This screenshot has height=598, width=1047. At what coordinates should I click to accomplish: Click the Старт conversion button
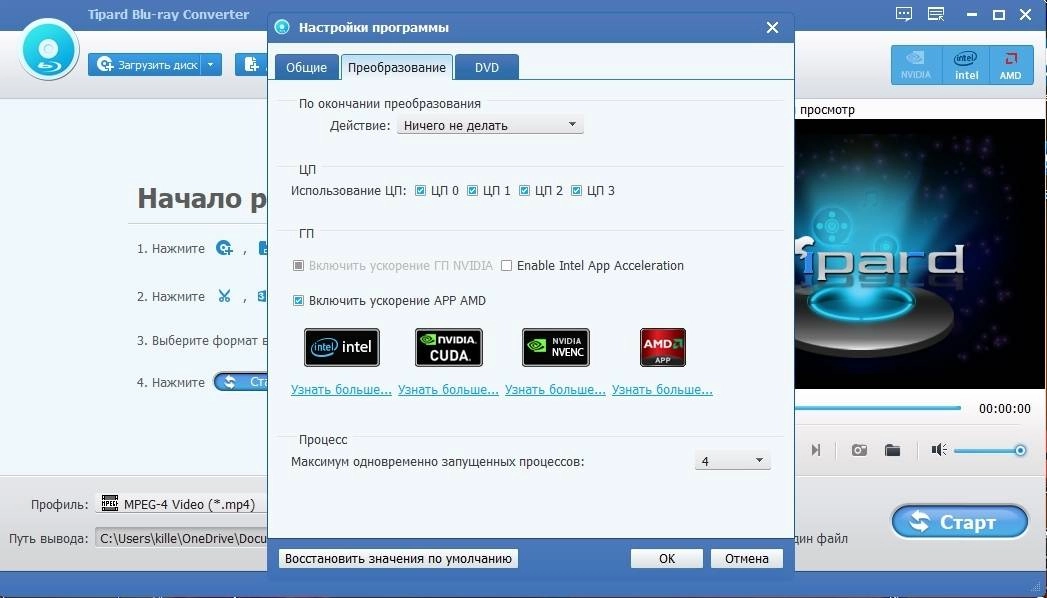(x=960, y=522)
